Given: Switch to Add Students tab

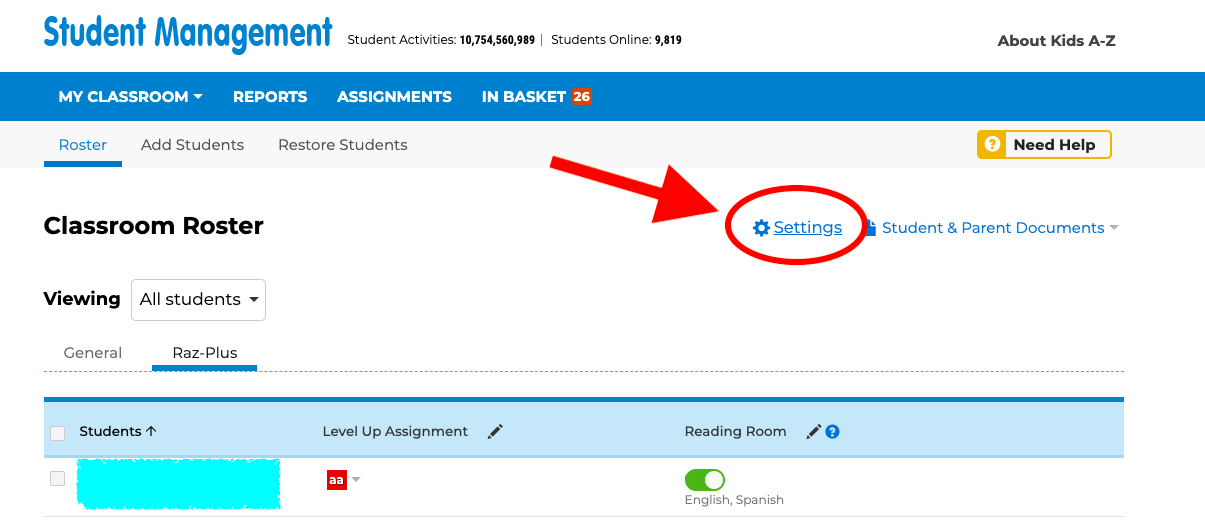Looking at the screenshot, I should (x=192, y=145).
